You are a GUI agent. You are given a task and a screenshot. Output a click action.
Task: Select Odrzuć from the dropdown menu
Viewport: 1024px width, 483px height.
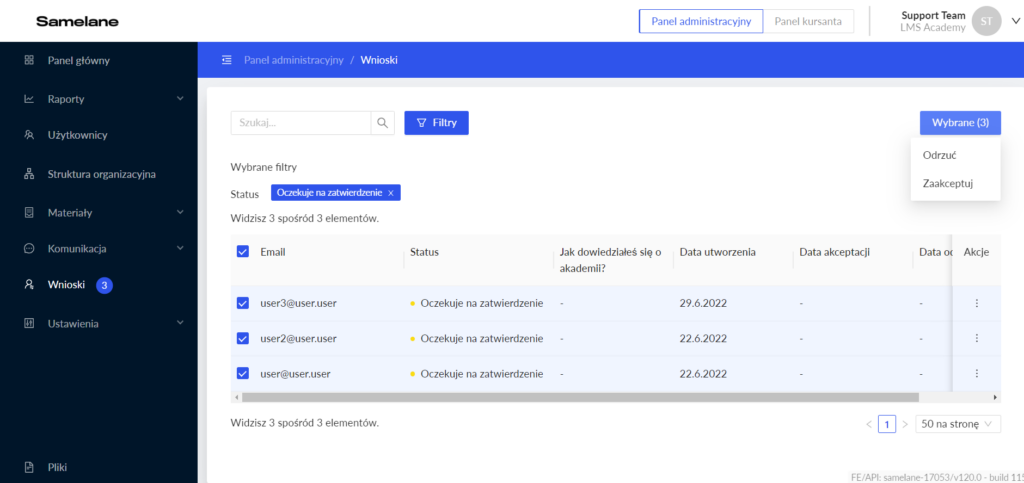pyautogui.click(x=940, y=155)
